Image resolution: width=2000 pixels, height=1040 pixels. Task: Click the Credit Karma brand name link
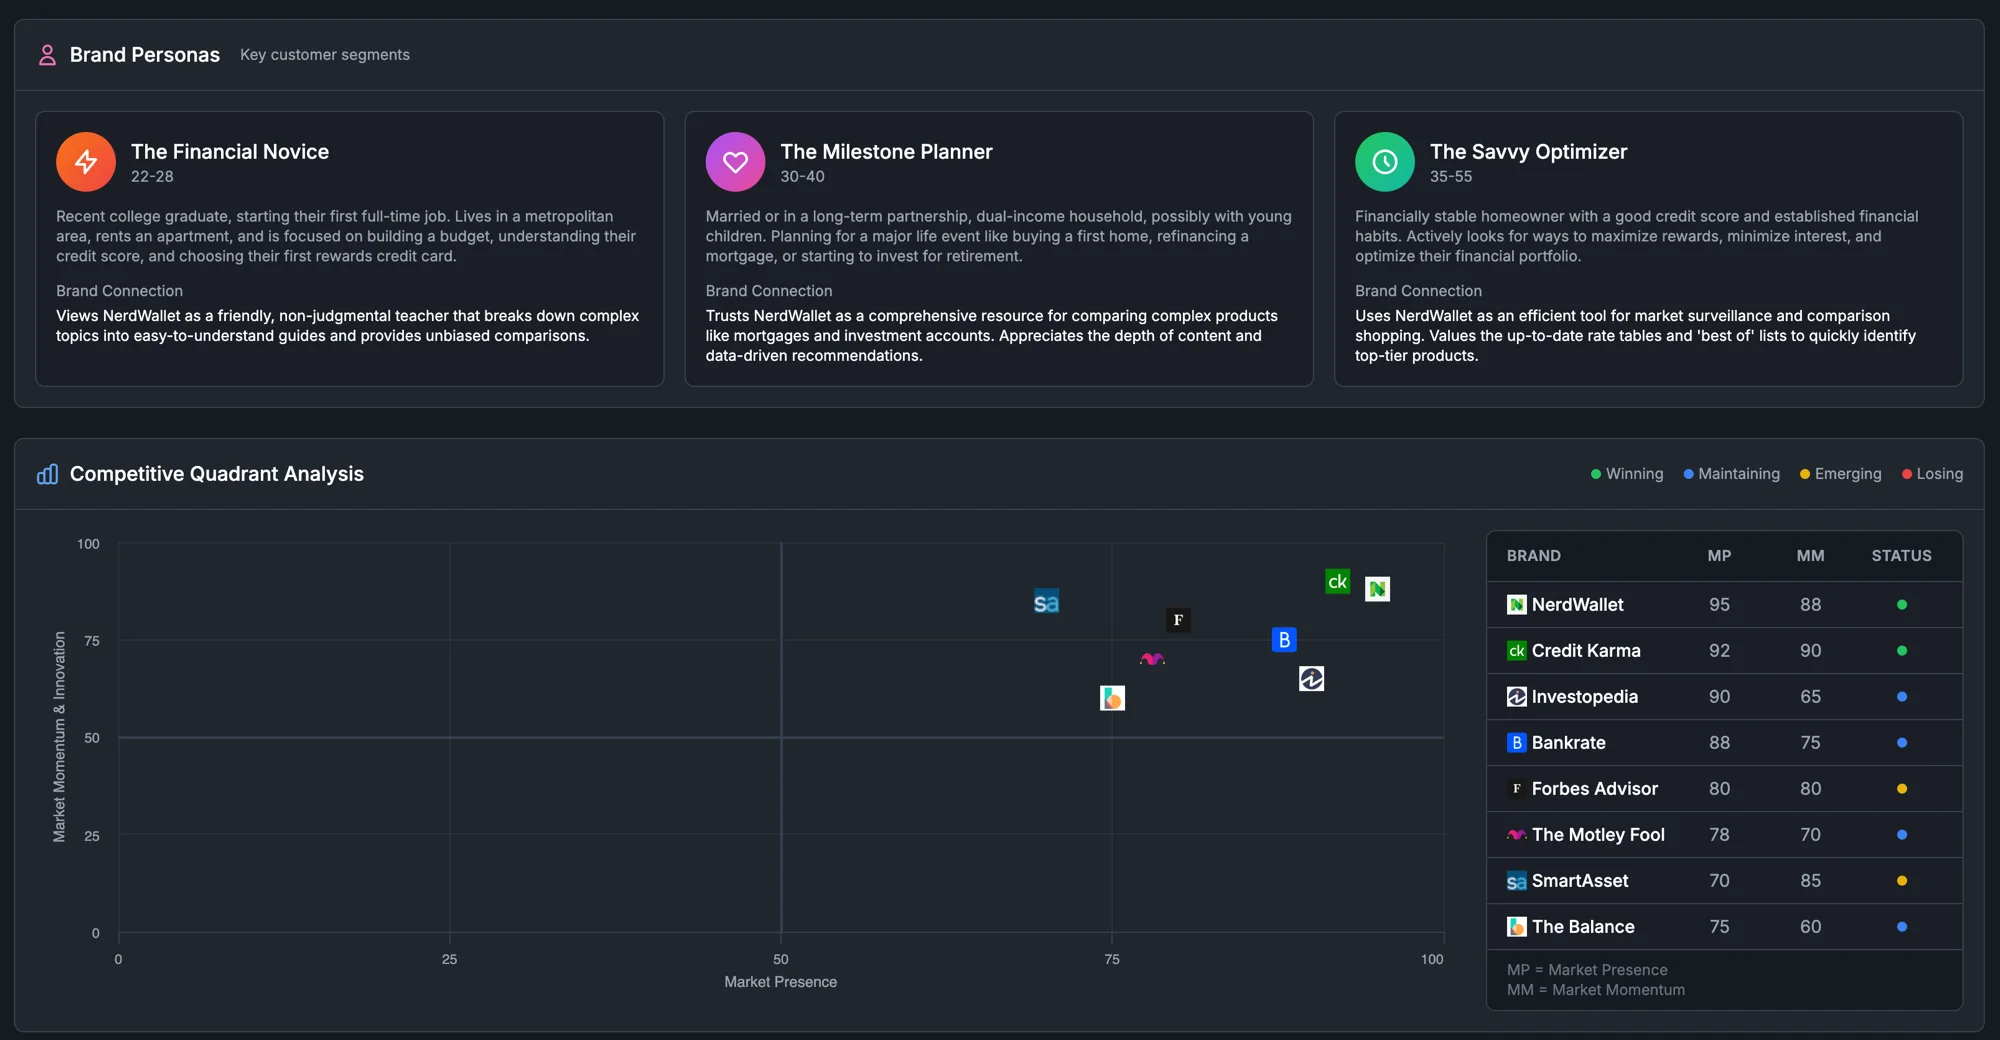click(x=1586, y=650)
